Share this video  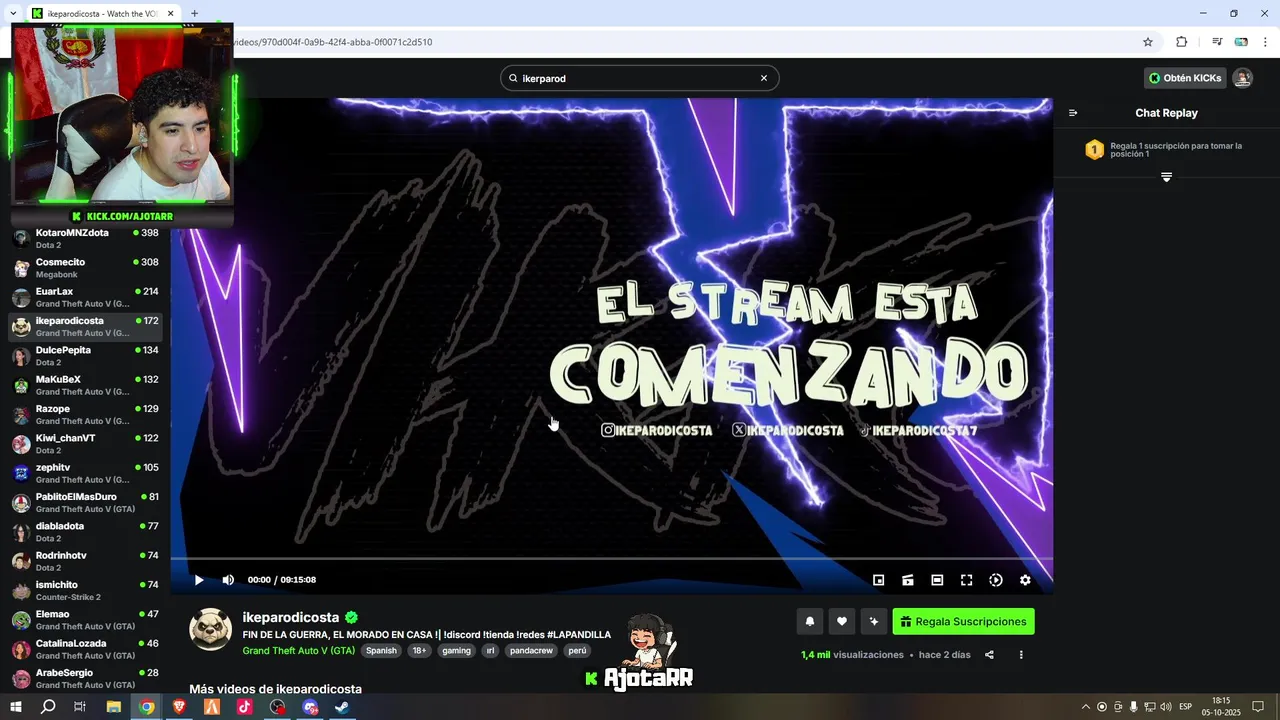[x=989, y=655]
